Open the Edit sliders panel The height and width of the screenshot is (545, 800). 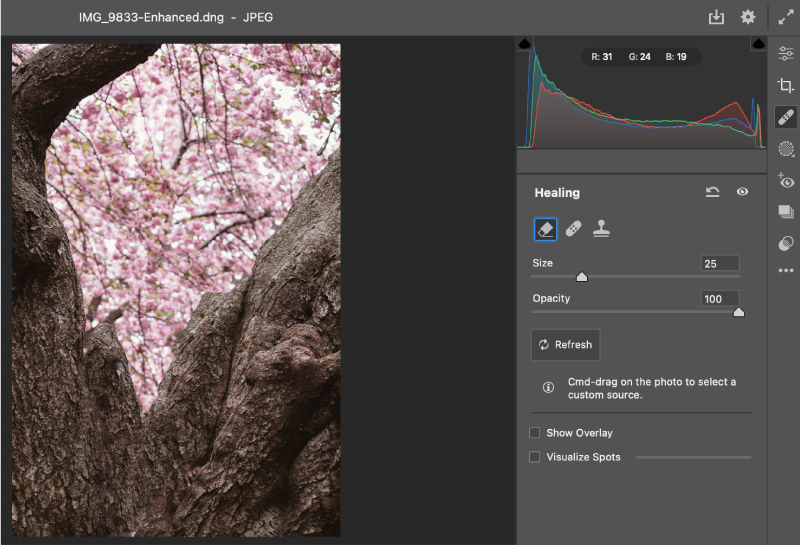pos(786,53)
